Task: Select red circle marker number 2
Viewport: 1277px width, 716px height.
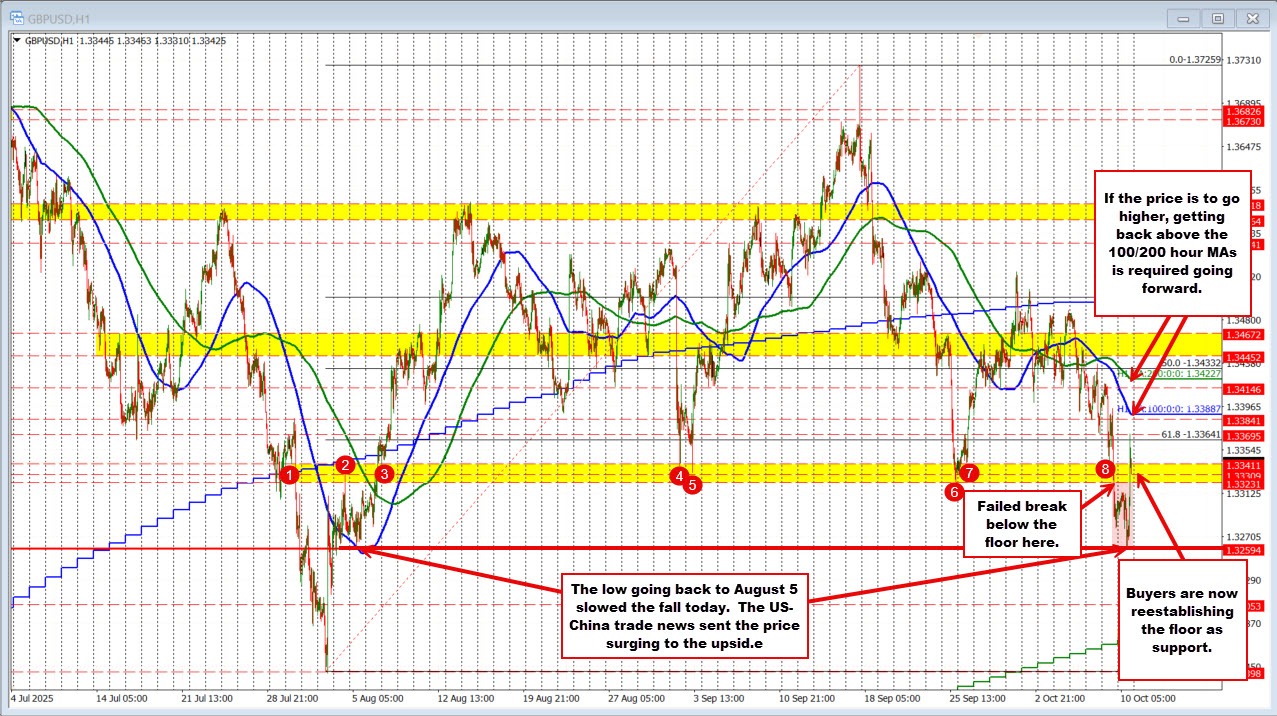Action: point(345,464)
